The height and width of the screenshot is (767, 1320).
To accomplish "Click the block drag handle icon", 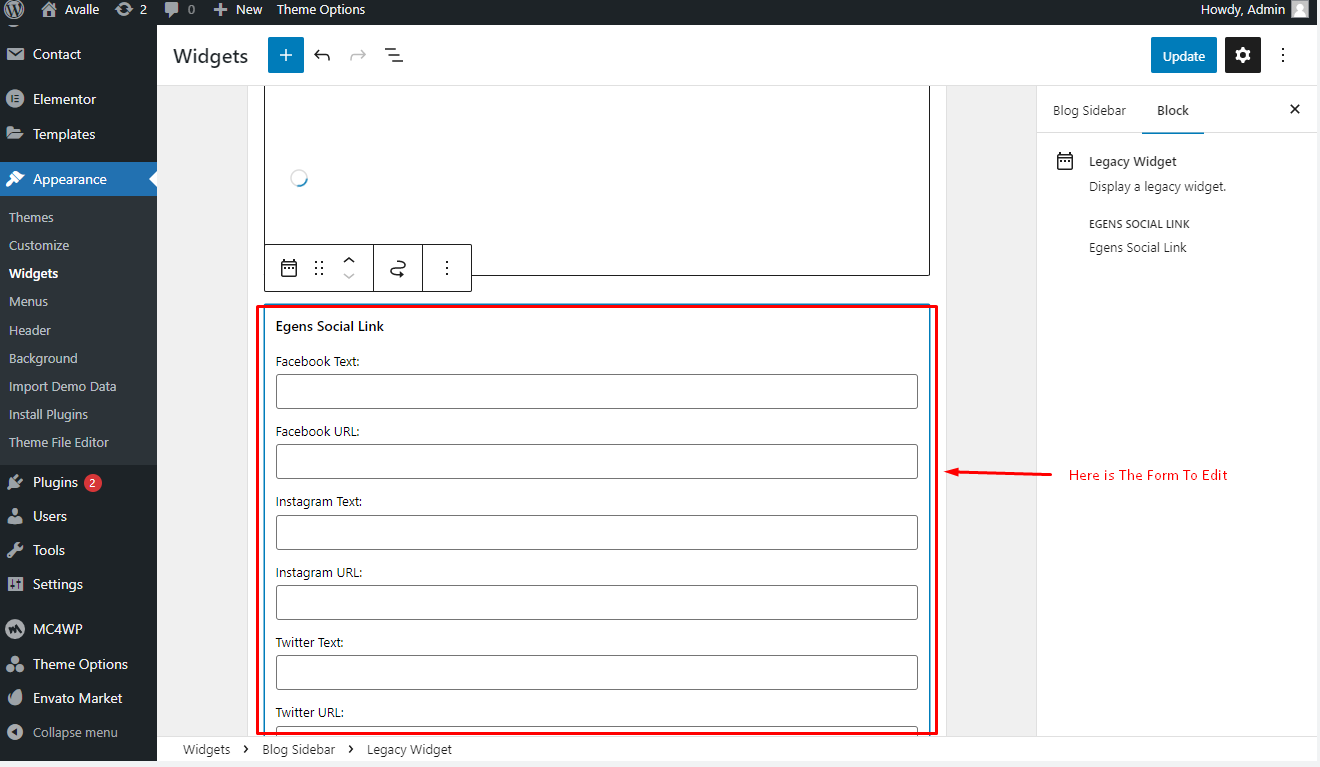I will [319, 268].
